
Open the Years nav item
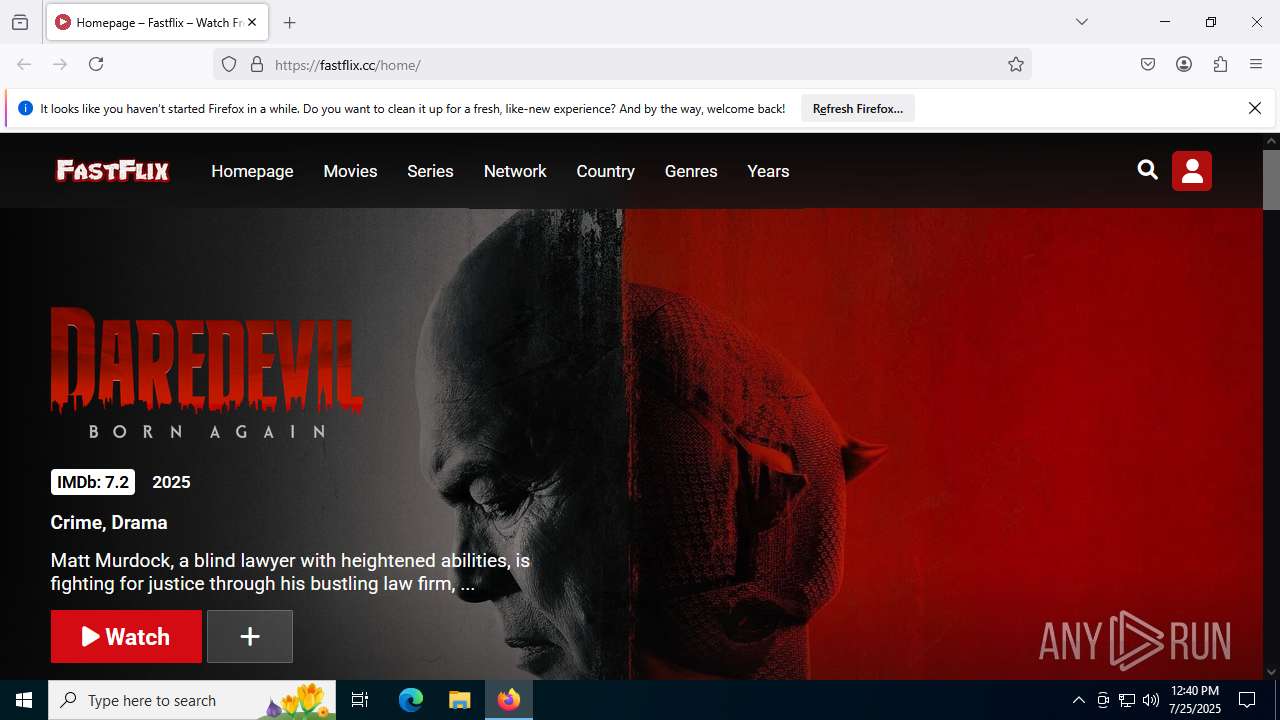click(768, 171)
